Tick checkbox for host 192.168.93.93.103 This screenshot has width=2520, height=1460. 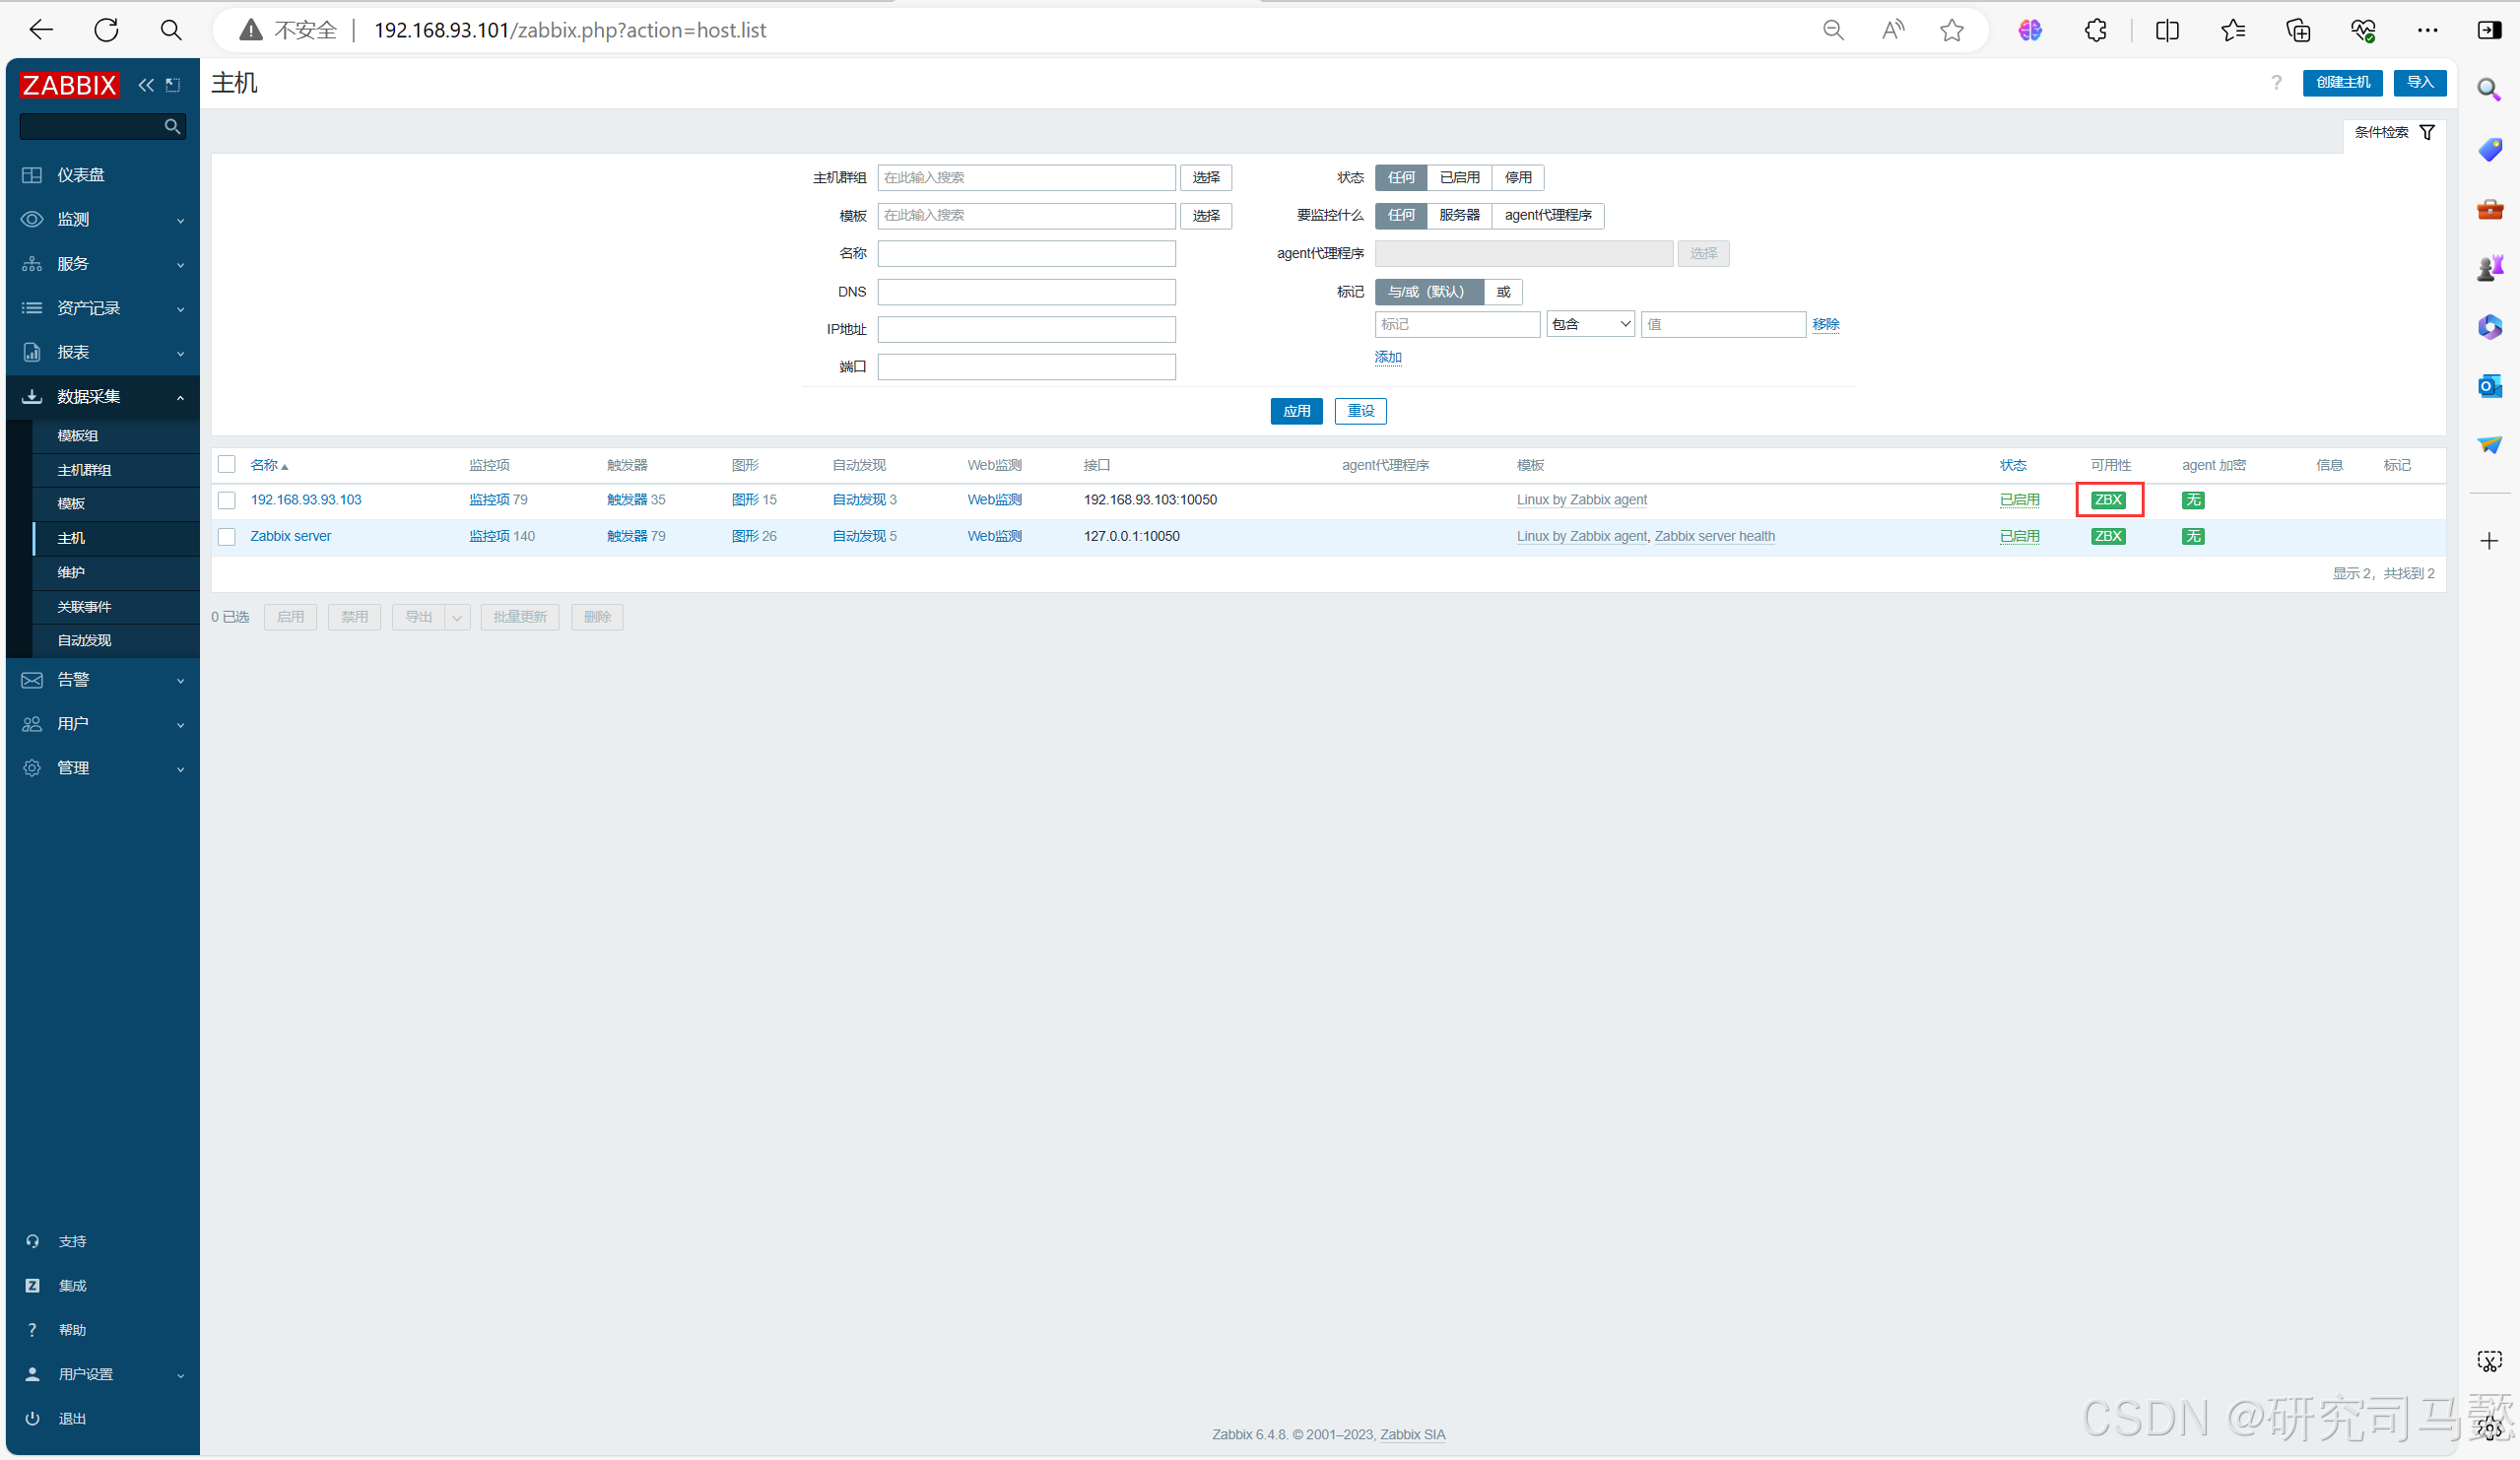227,500
